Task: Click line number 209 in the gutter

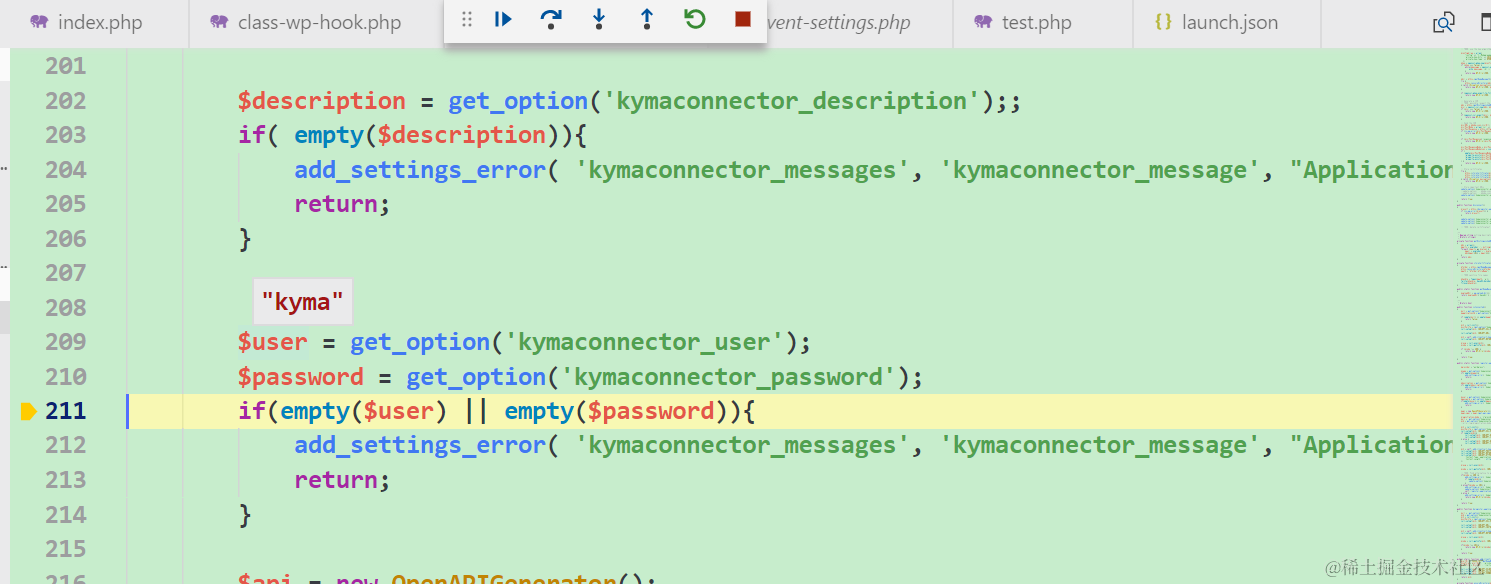Action: (x=66, y=342)
